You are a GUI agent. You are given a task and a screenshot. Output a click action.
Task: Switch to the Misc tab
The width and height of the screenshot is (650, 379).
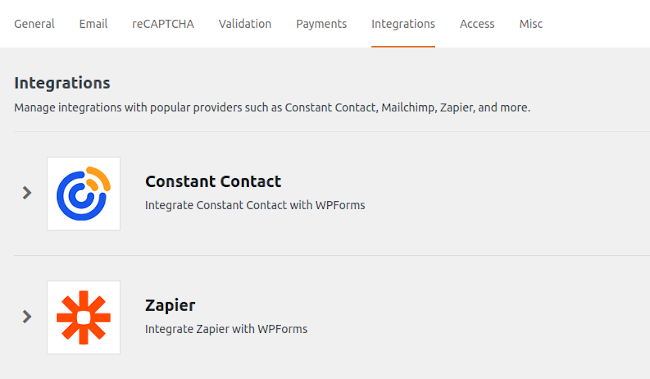click(531, 24)
